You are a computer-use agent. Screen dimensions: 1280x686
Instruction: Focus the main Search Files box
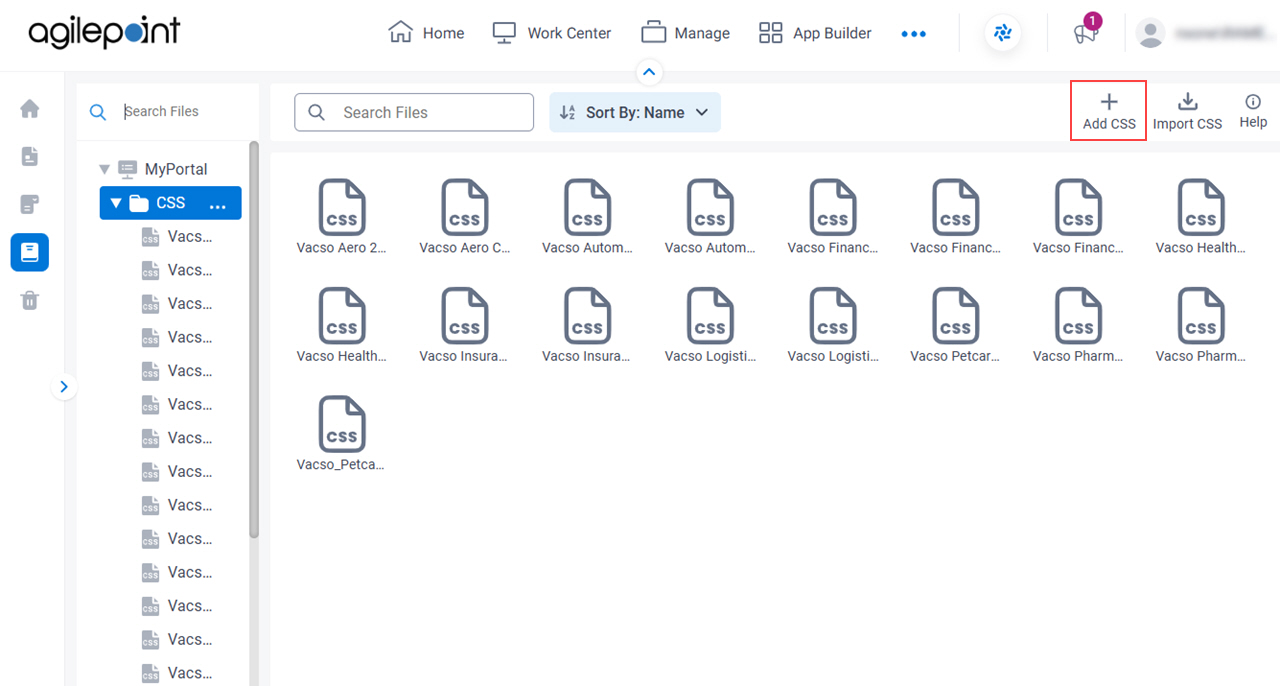point(414,112)
